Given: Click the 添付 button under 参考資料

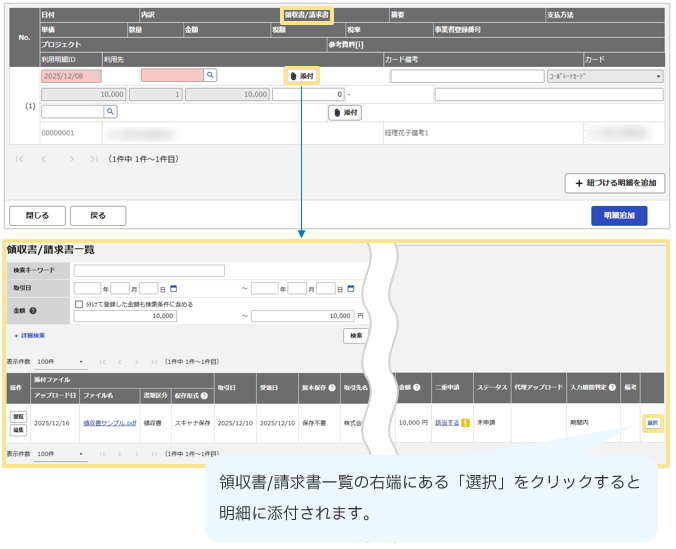Looking at the screenshot, I should coord(345,113).
